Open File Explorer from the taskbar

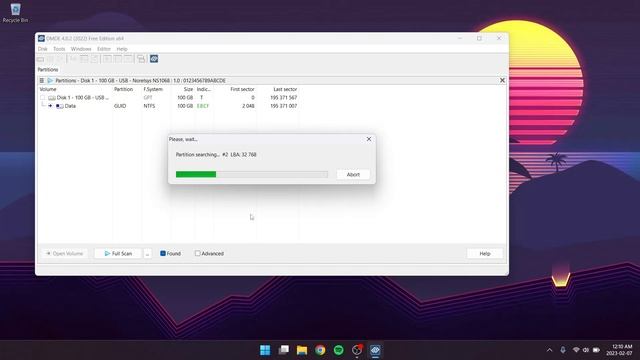point(302,350)
